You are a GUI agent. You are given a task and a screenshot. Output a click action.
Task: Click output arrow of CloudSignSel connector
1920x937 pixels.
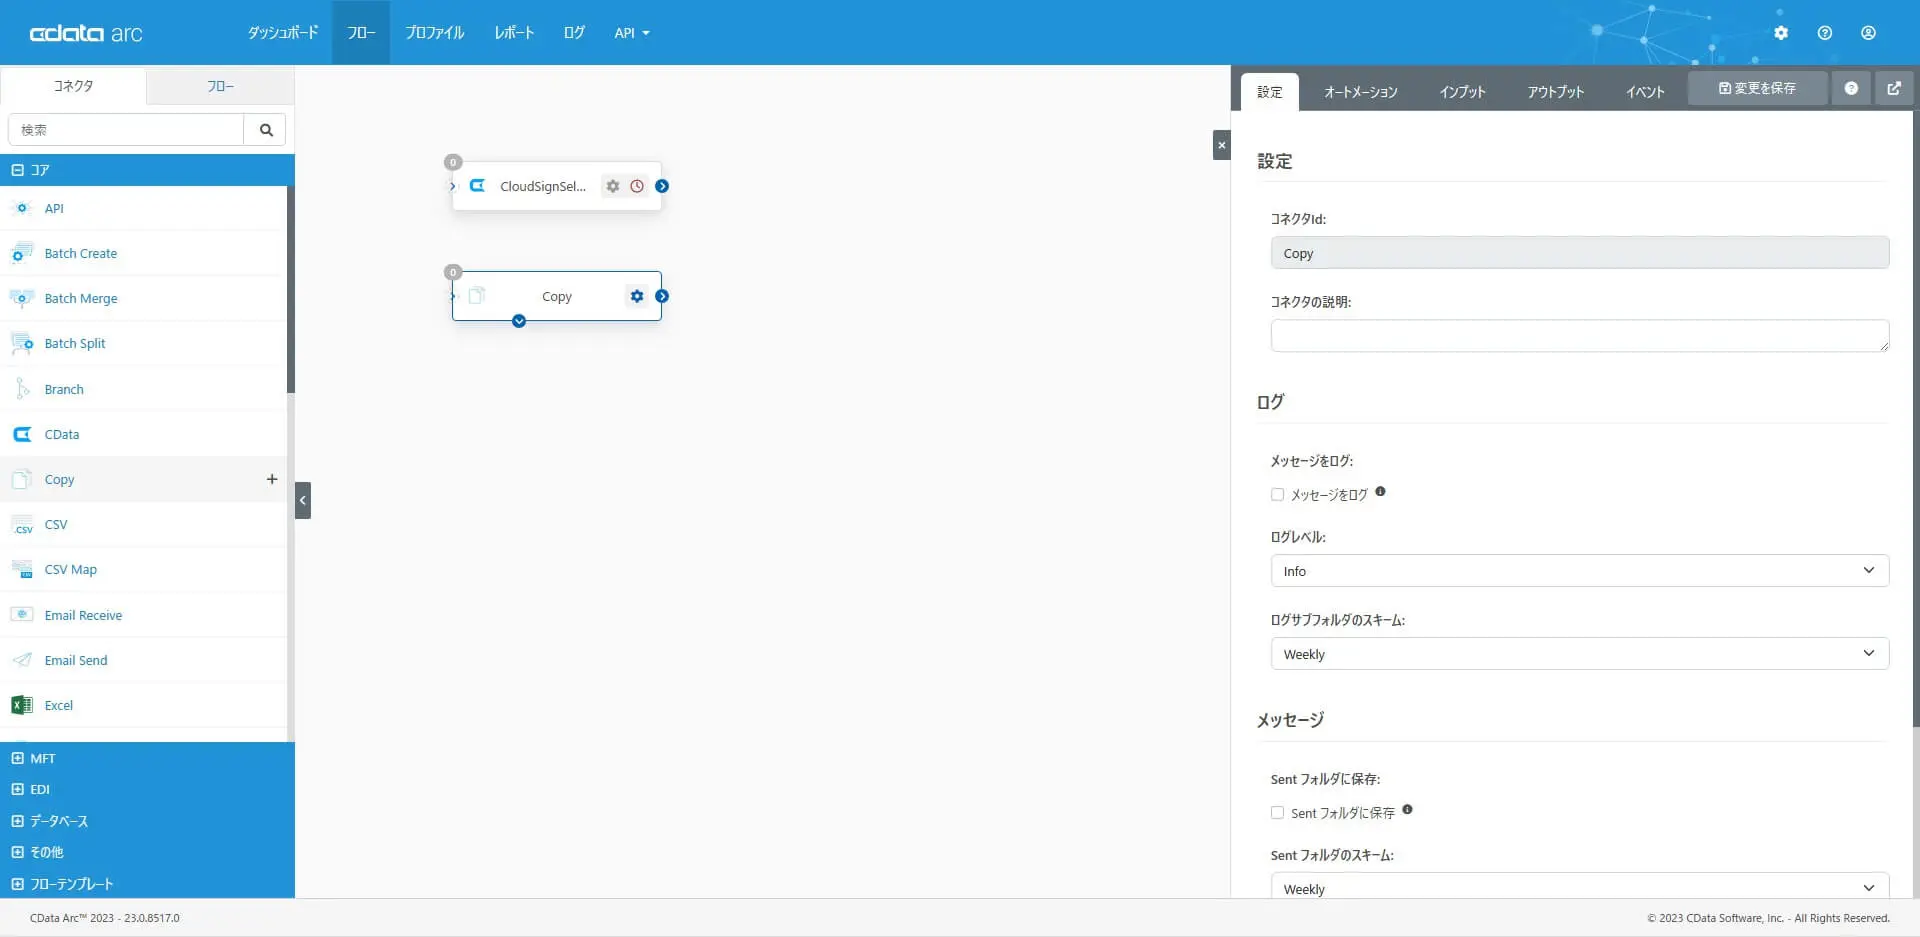click(662, 186)
